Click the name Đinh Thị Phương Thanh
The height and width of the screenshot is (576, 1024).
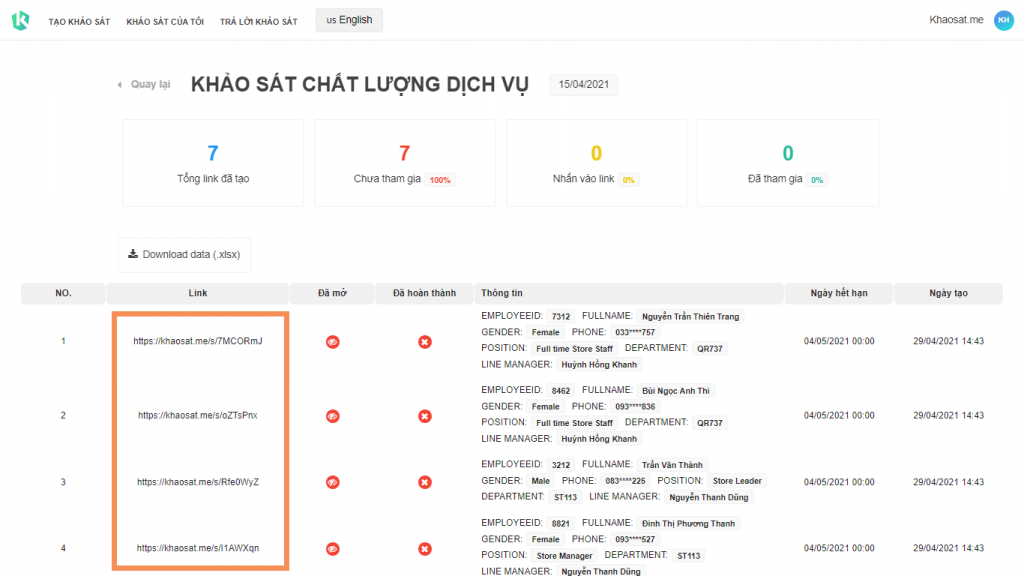point(688,523)
